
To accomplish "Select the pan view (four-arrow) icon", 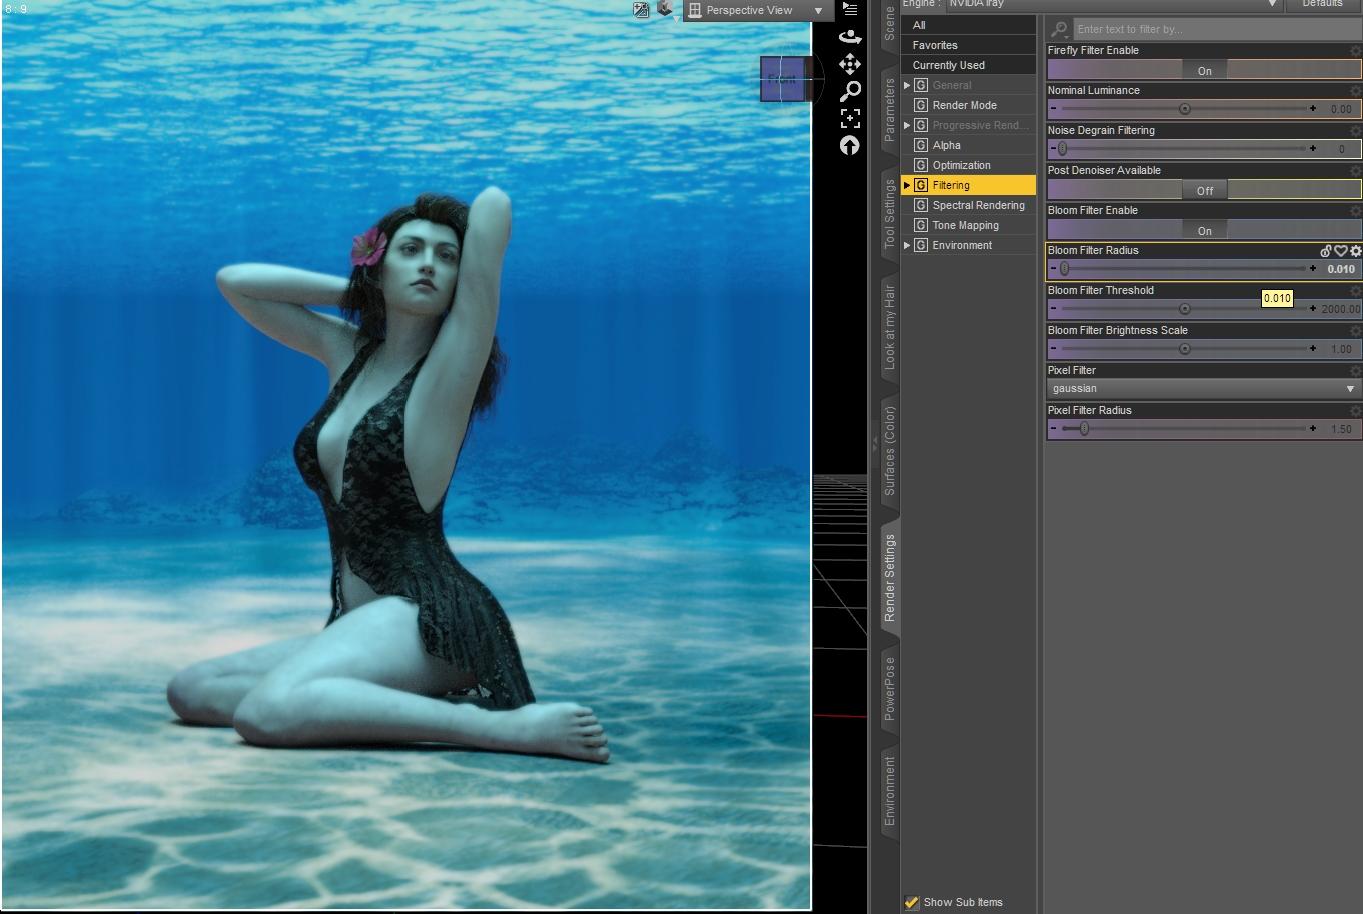I will [850, 64].
